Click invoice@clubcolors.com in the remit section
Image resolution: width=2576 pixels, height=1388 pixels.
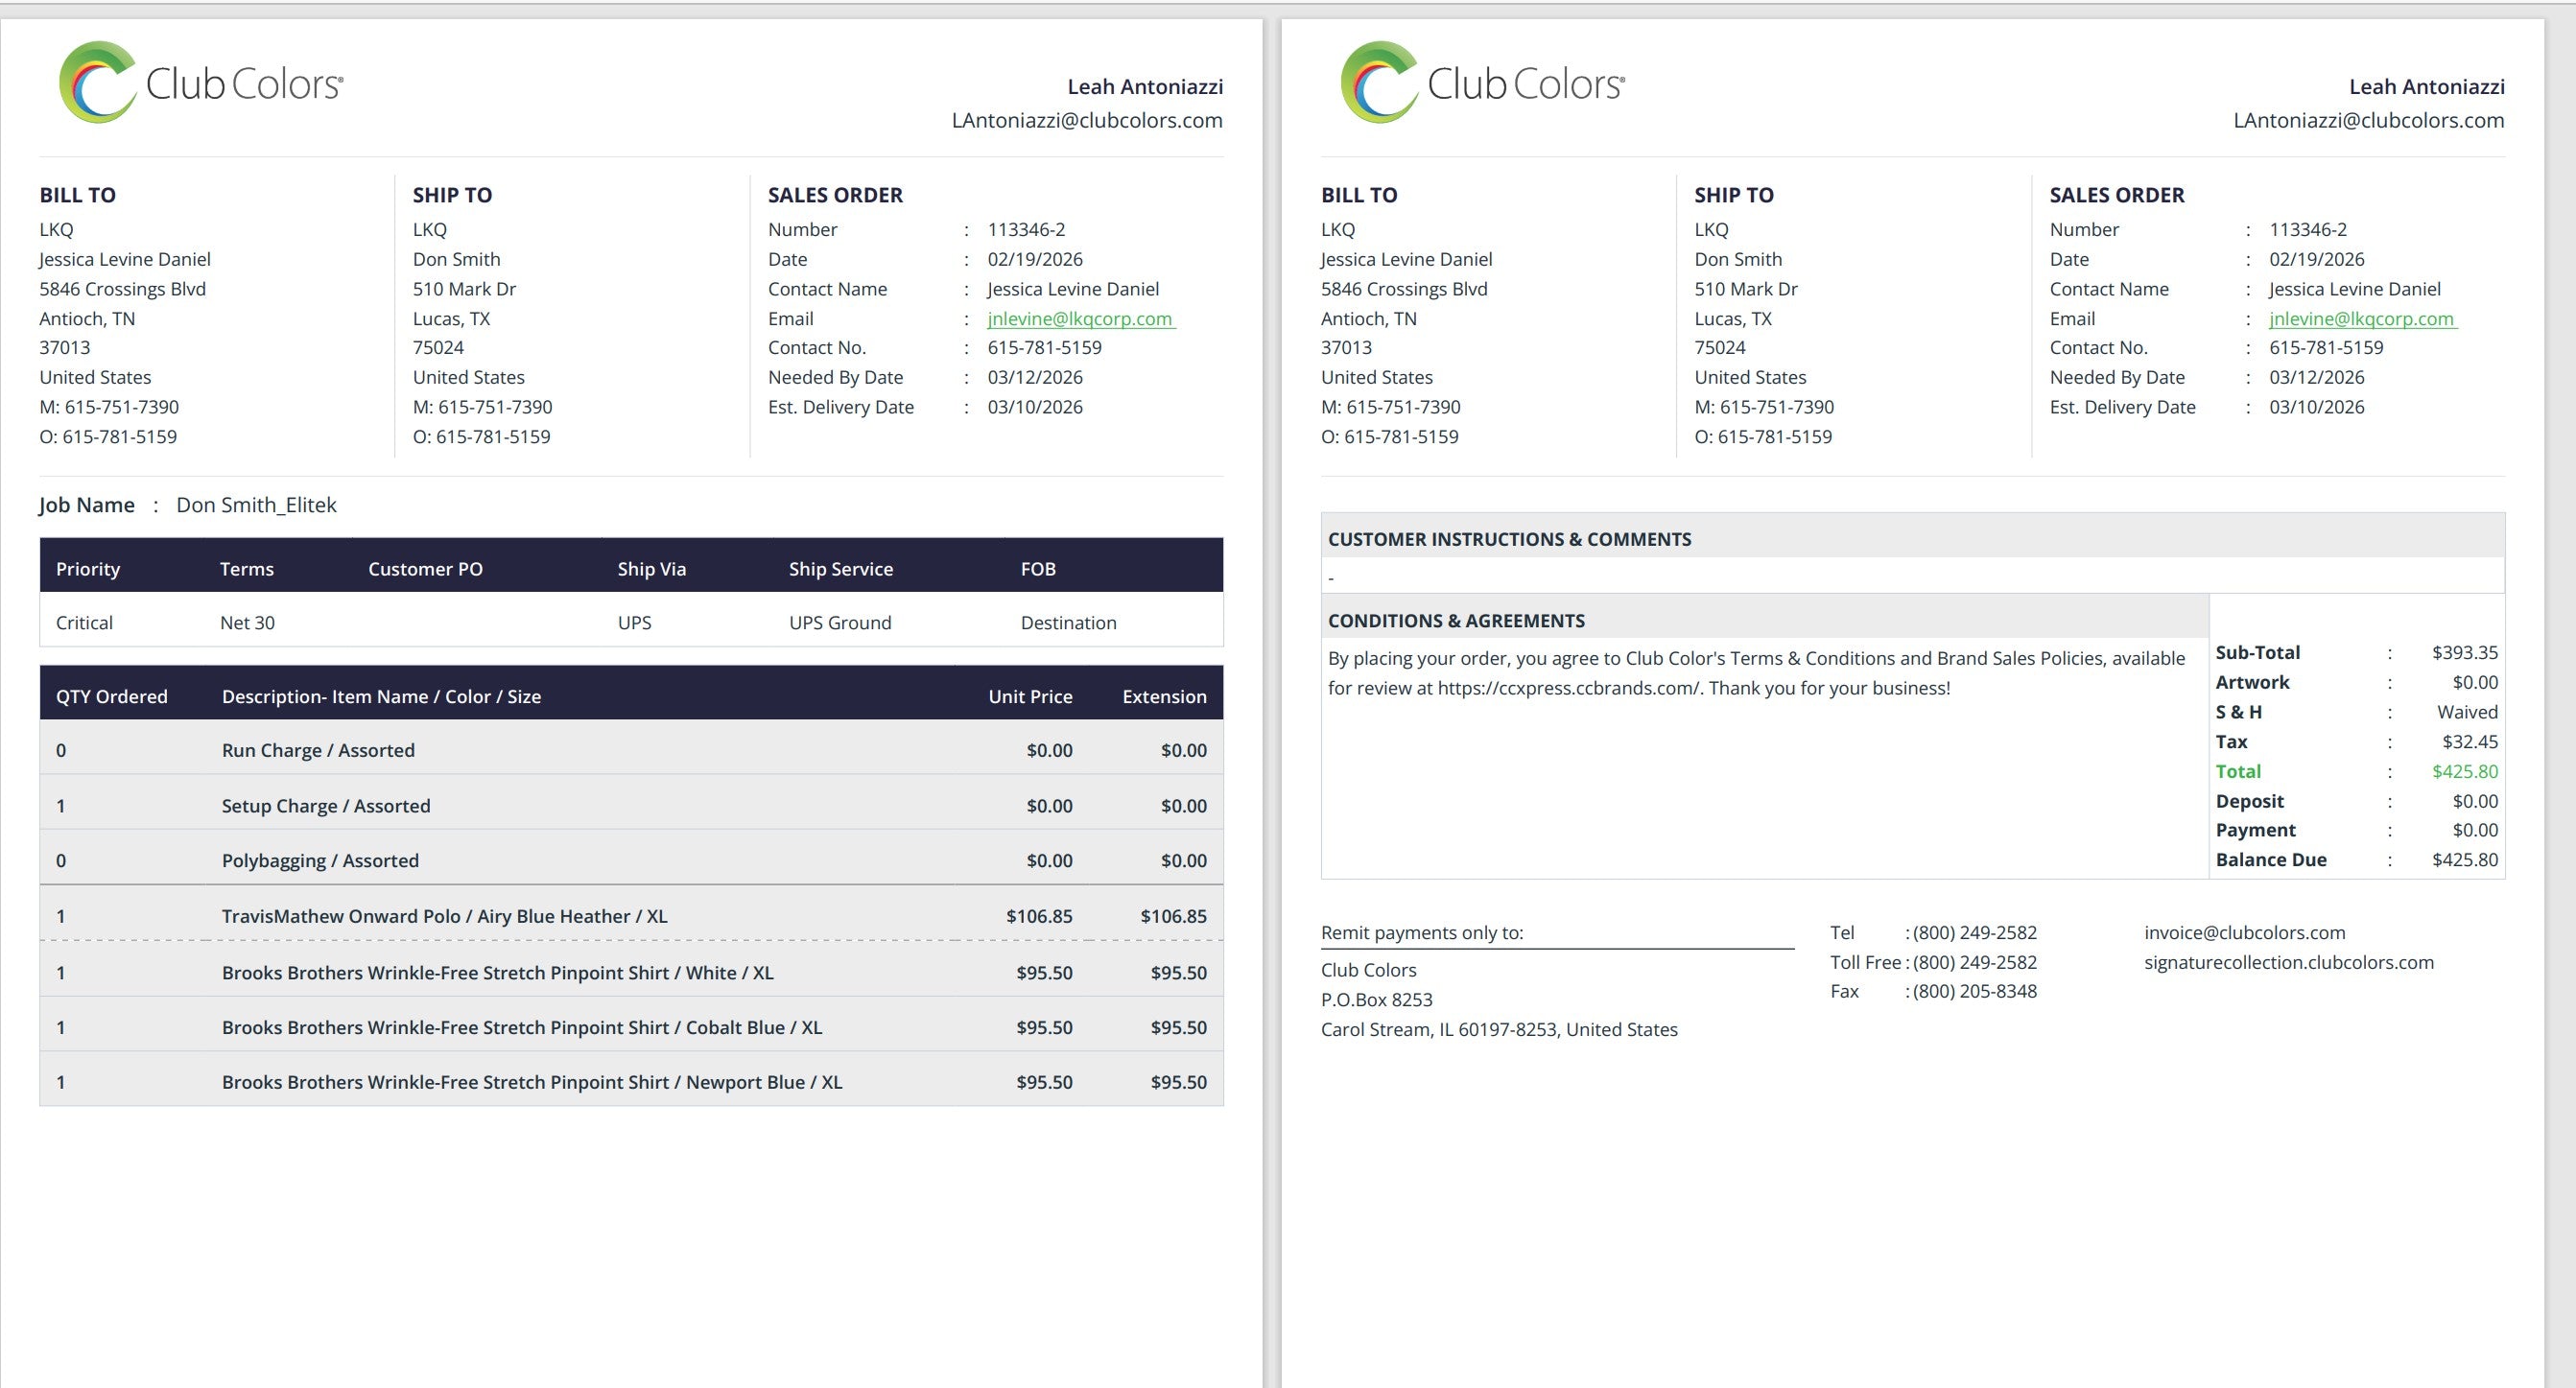[x=2244, y=932]
